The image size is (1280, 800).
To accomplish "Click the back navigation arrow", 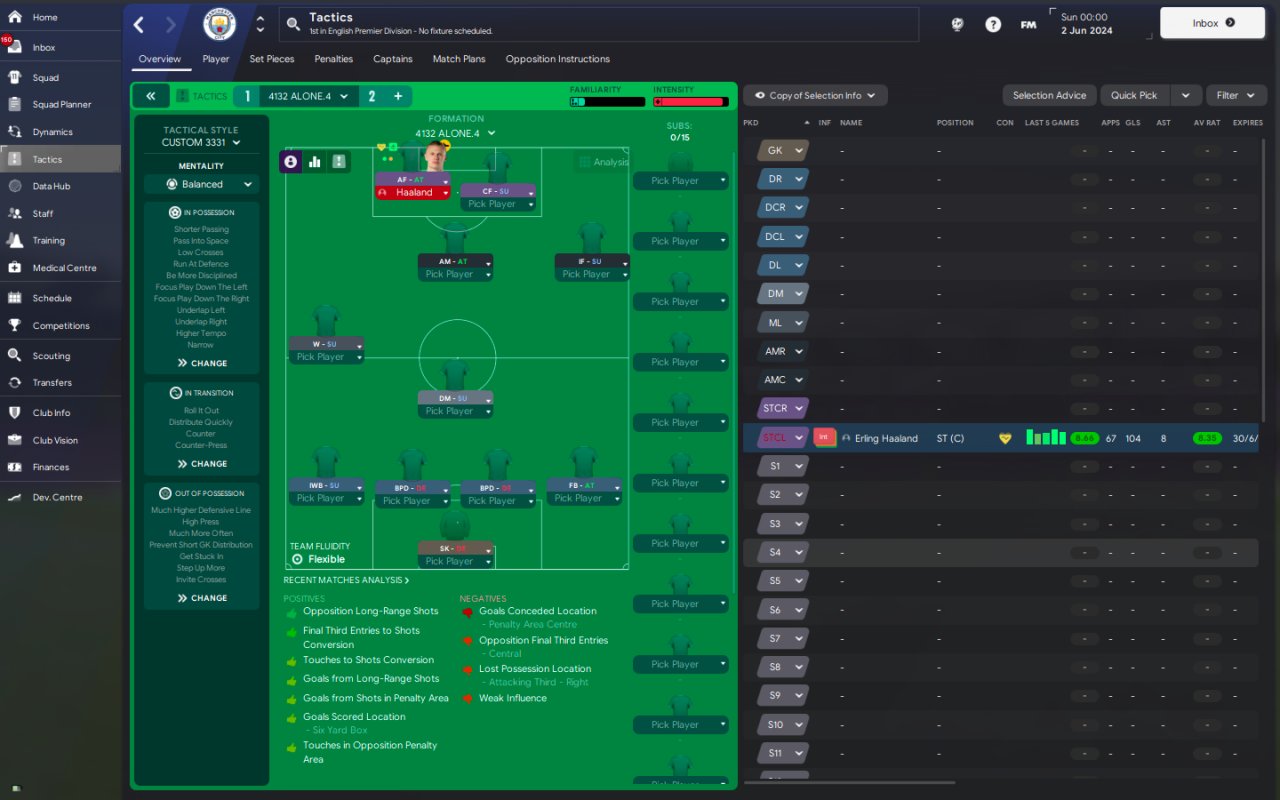I will click(139, 24).
